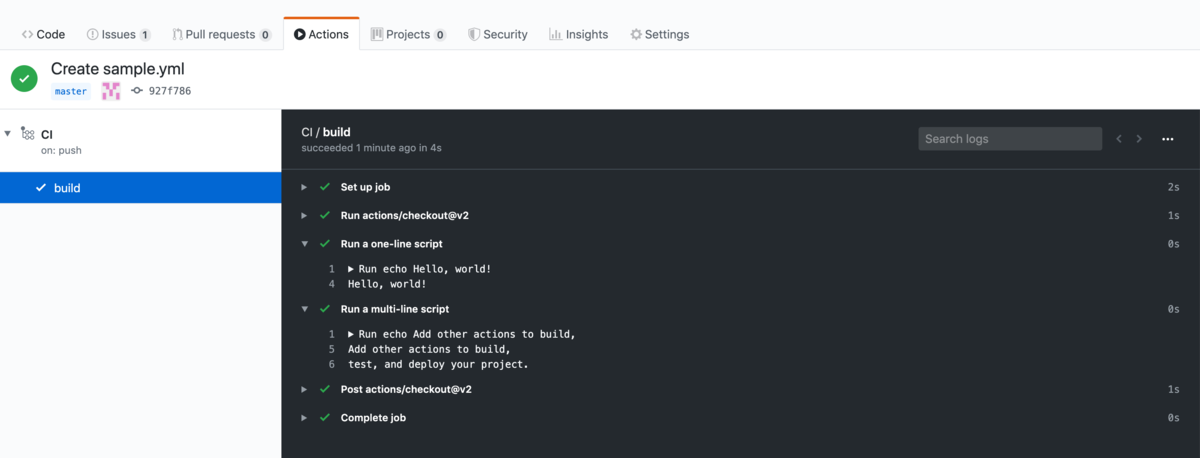
Task: Click the Code tab icon
Action: pyautogui.click(x=27, y=34)
